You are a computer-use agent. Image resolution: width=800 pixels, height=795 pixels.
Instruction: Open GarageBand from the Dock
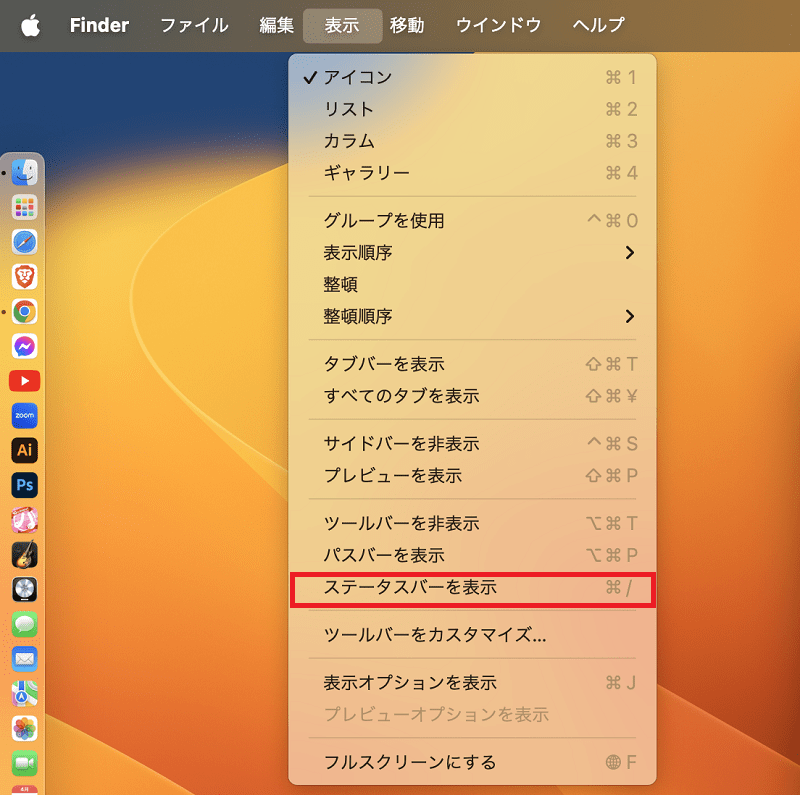pyautogui.click(x=24, y=554)
